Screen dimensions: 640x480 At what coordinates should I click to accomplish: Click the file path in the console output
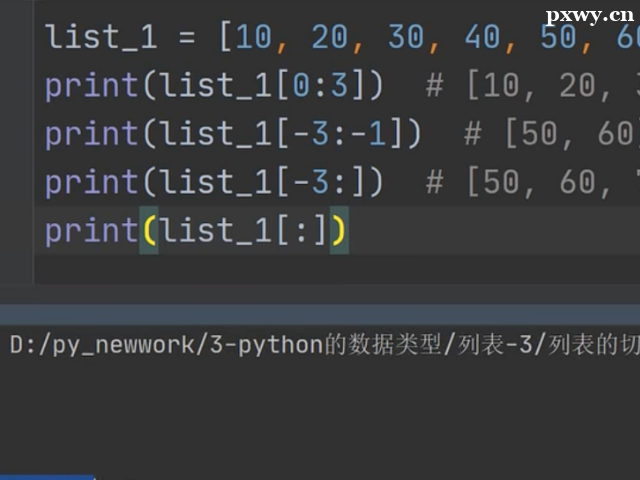pyautogui.click(x=320, y=345)
